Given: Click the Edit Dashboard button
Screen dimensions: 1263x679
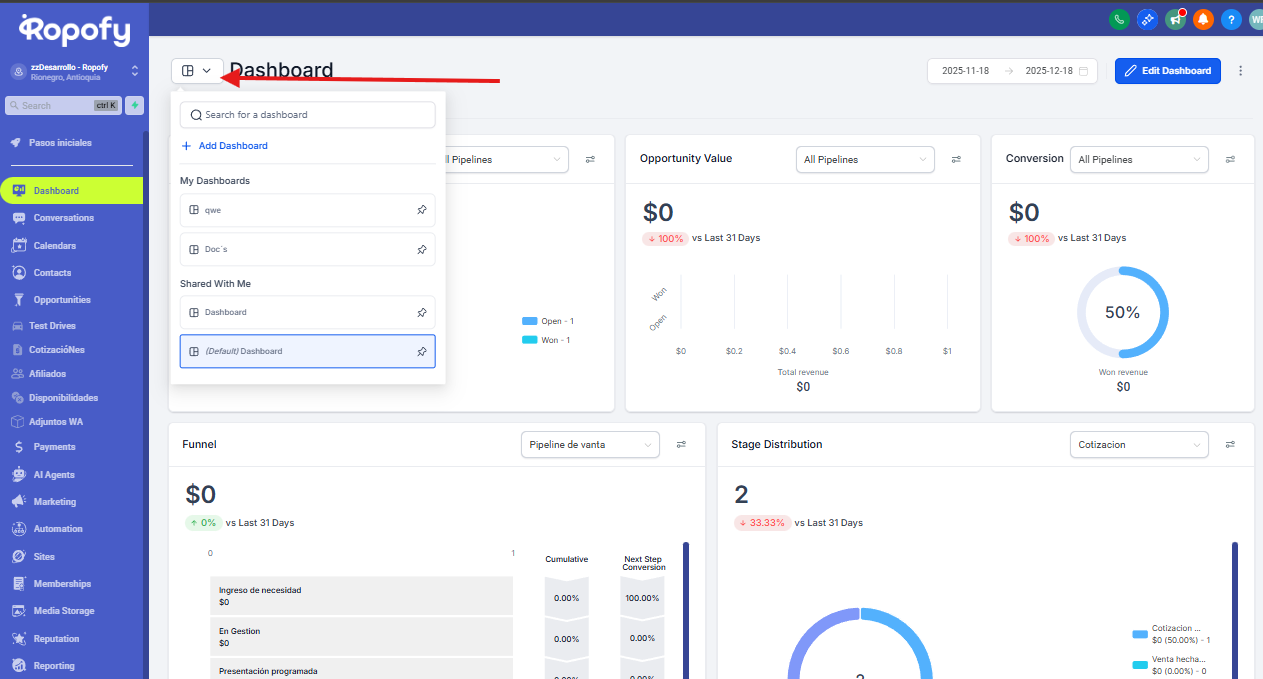Looking at the screenshot, I should click(1167, 71).
